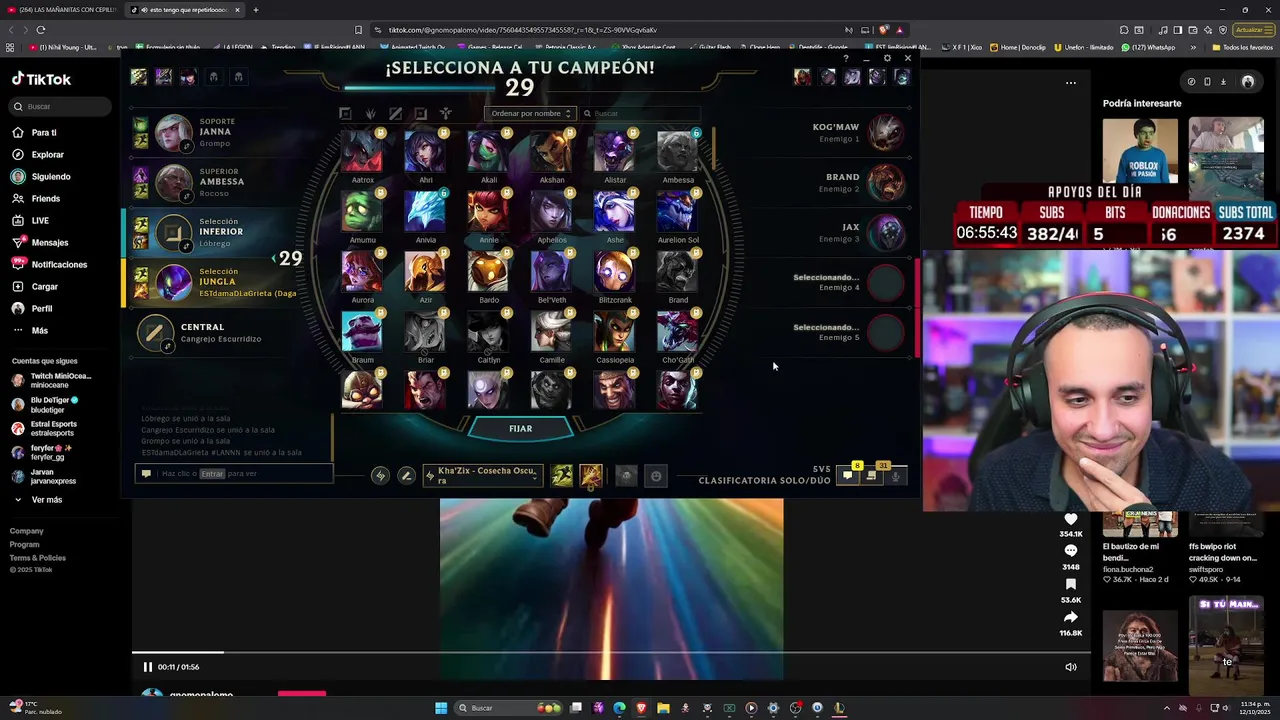Open League client help question mark

point(846,58)
